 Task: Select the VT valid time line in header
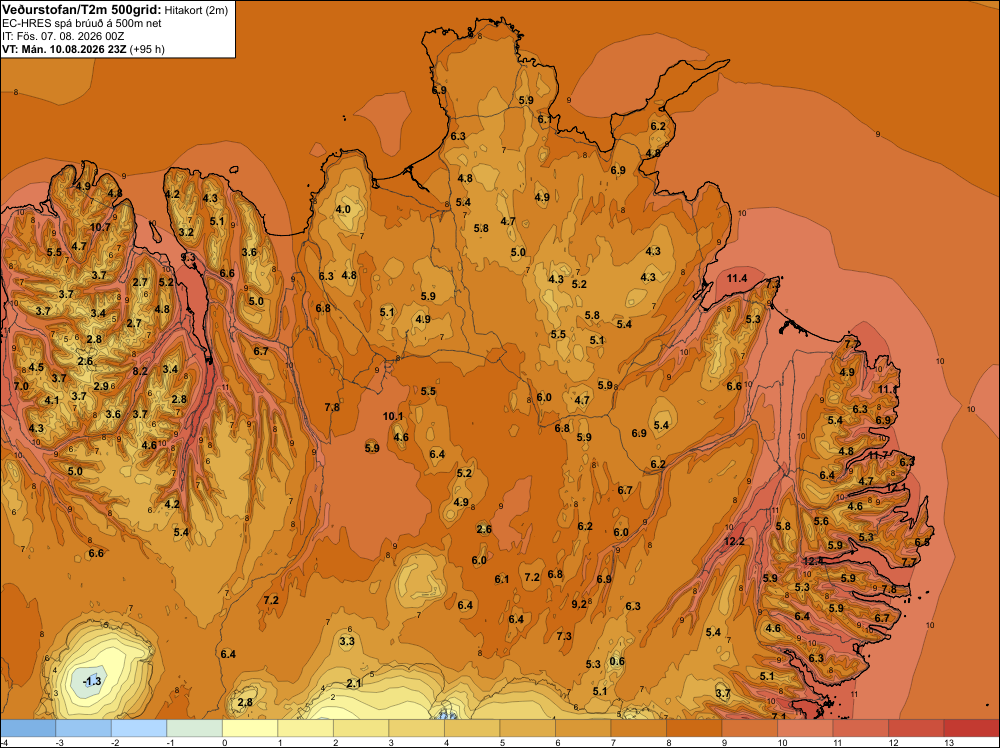pyautogui.click(x=84, y=49)
